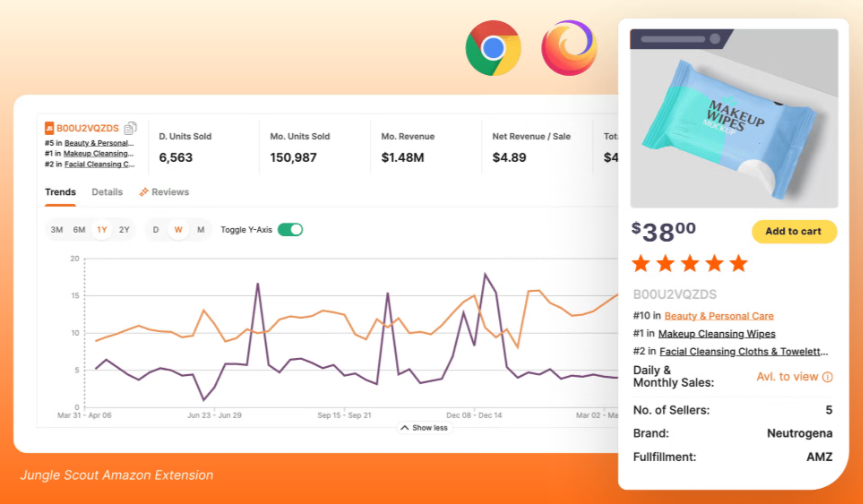Screen dimensions: 863x504
Task: Open the Trends tab
Action: coord(60,192)
